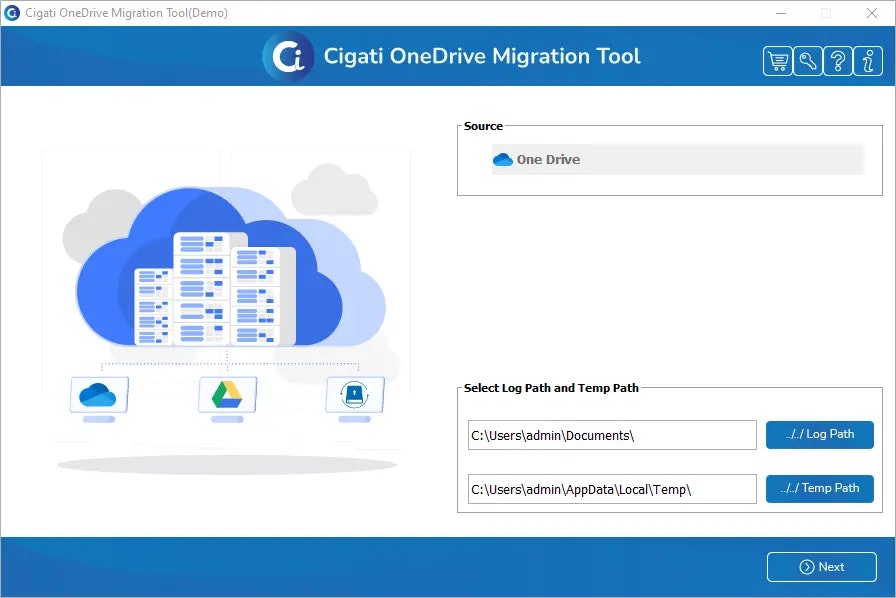Viewport: 896px width, 598px height.
Task: Open the shopping cart purchase icon
Action: (778, 61)
